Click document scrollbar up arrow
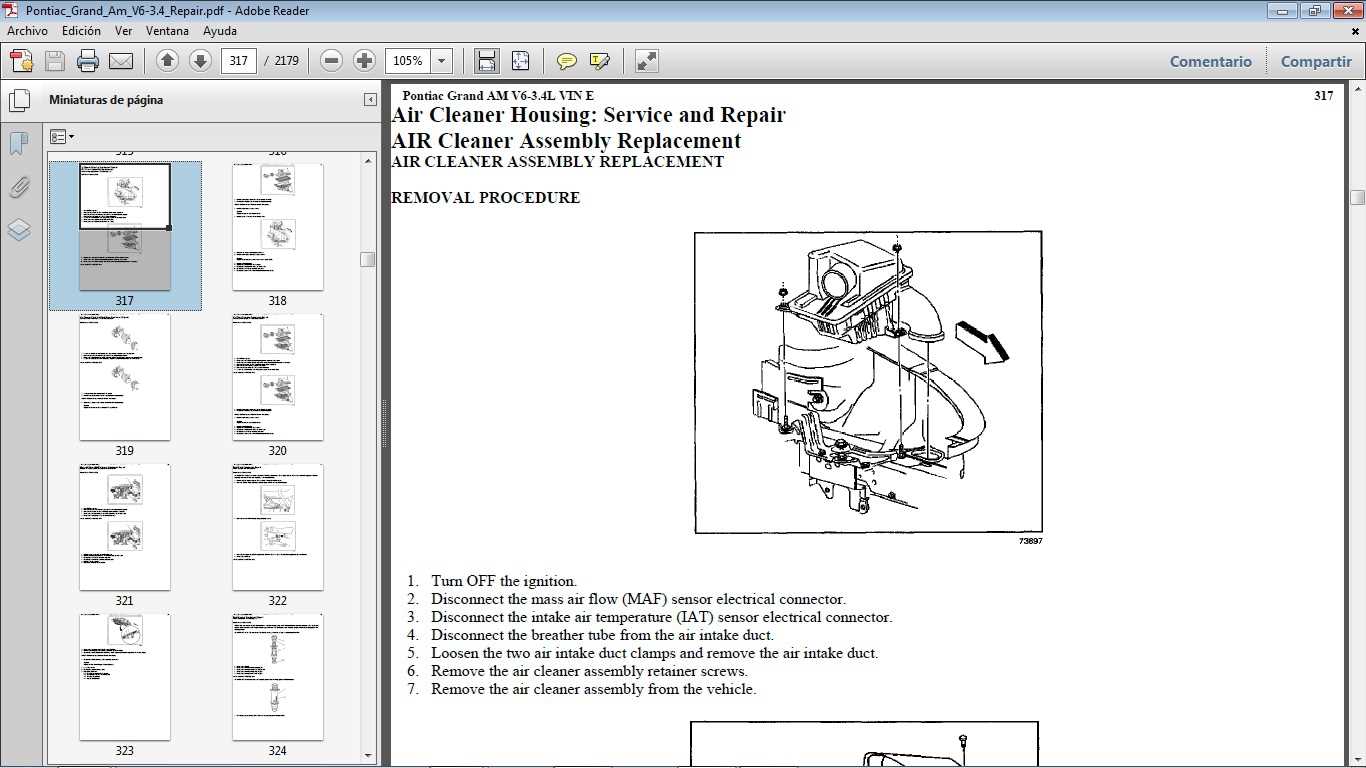Image resolution: width=1366 pixels, height=768 pixels. pos(1357,88)
